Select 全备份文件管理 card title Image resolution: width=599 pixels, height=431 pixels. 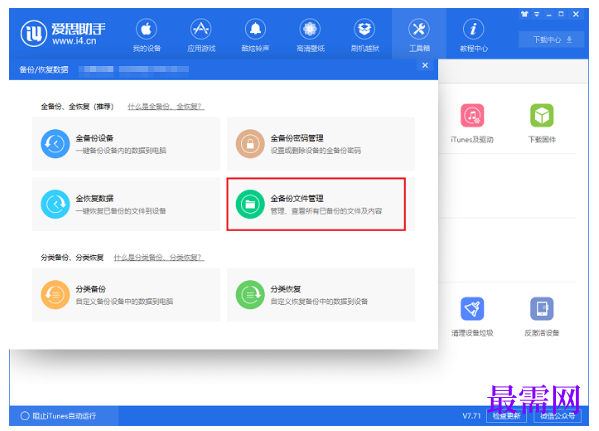[x=297, y=198]
